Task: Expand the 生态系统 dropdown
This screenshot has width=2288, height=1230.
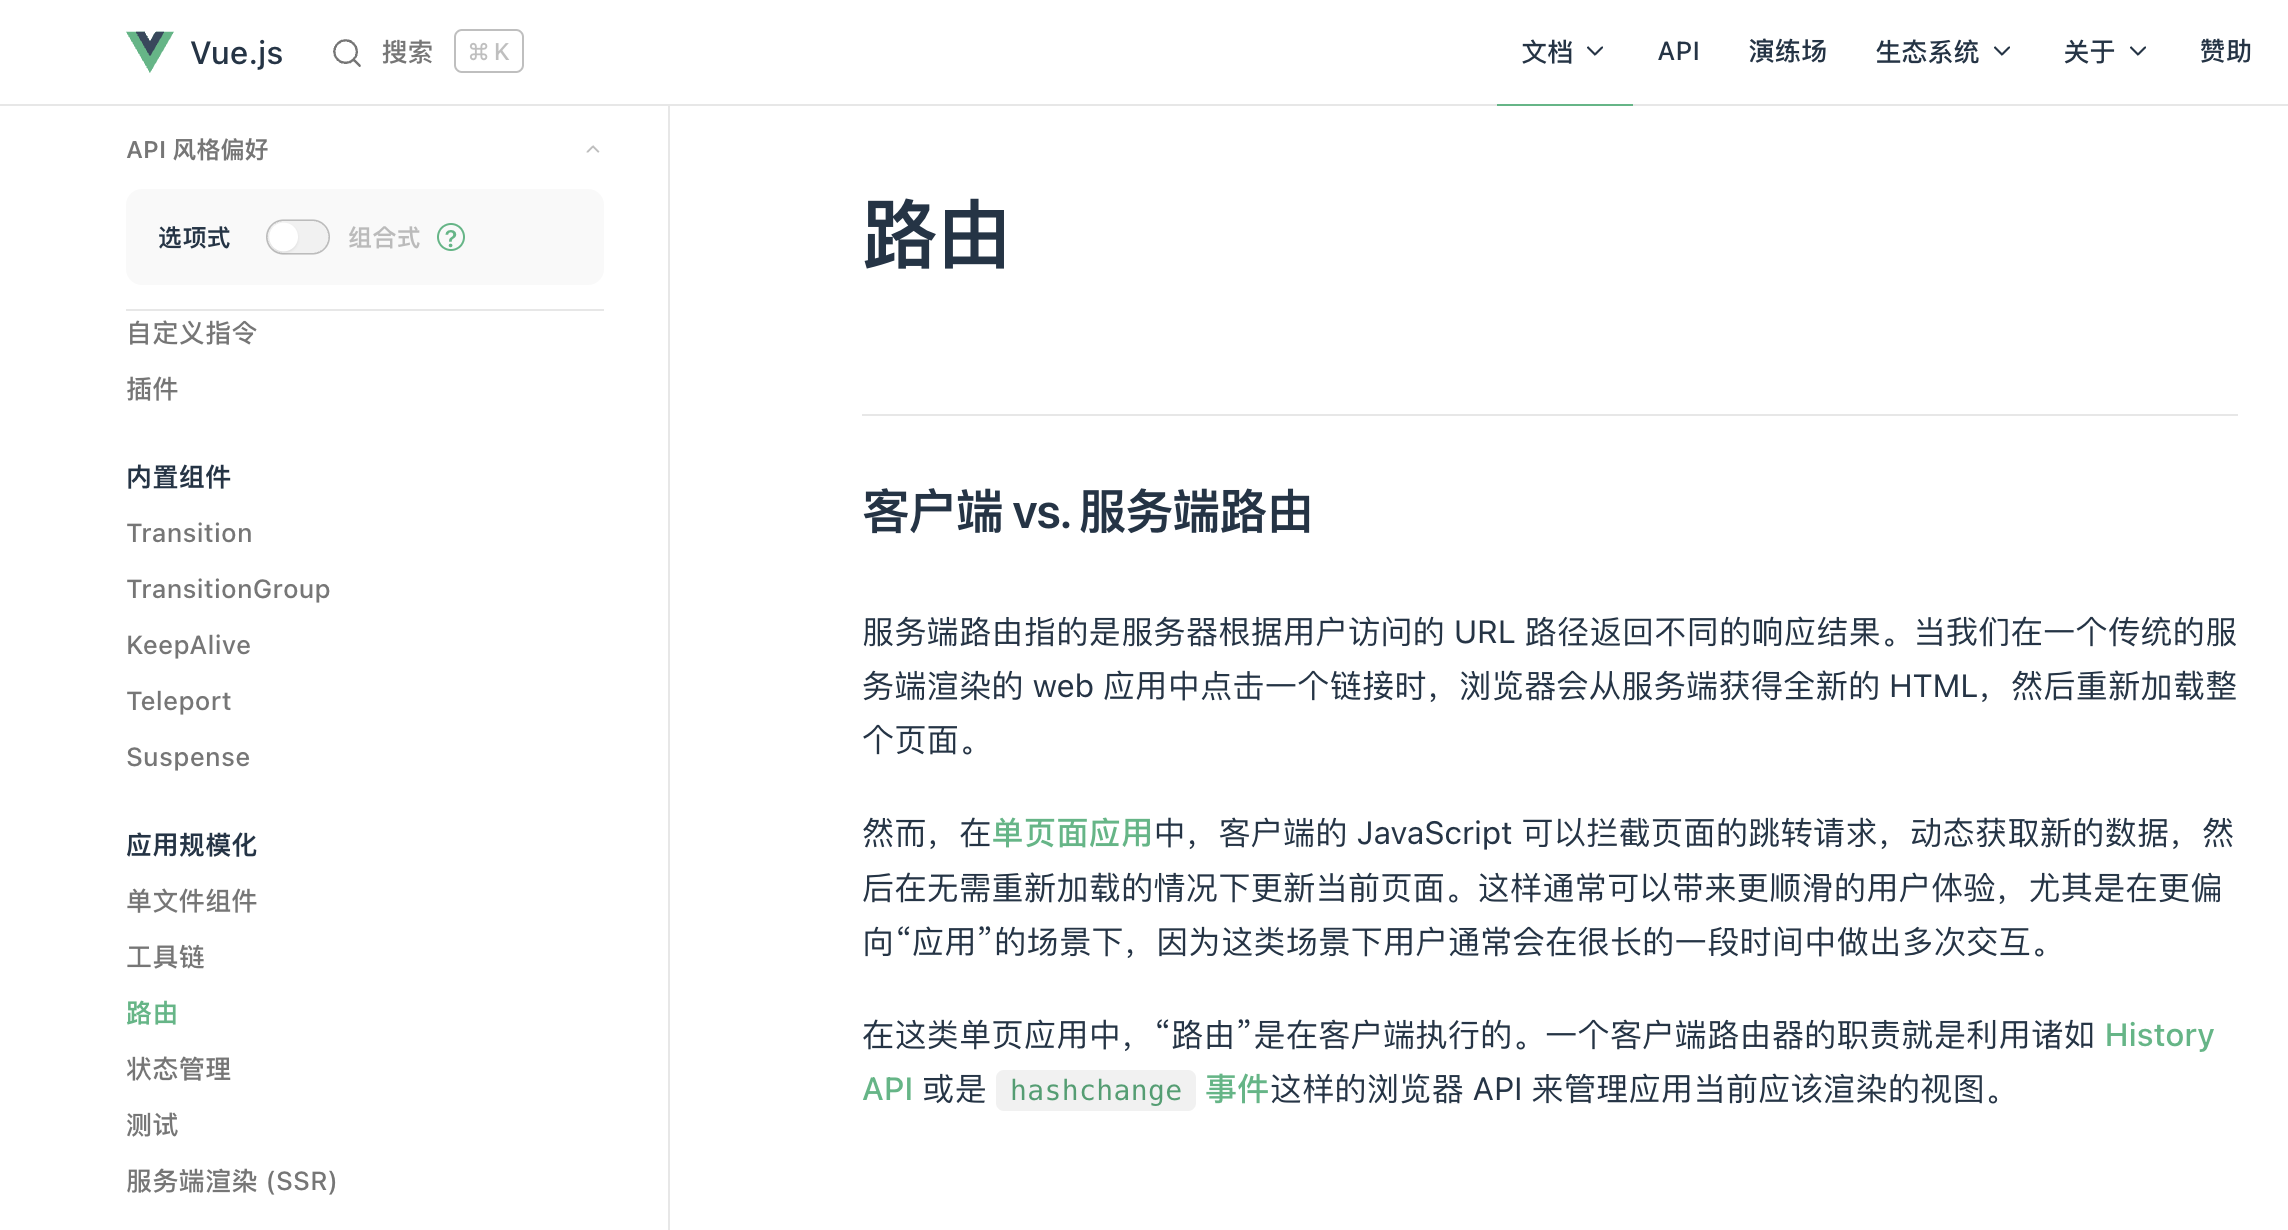Action: click(x=1942, y=52)
